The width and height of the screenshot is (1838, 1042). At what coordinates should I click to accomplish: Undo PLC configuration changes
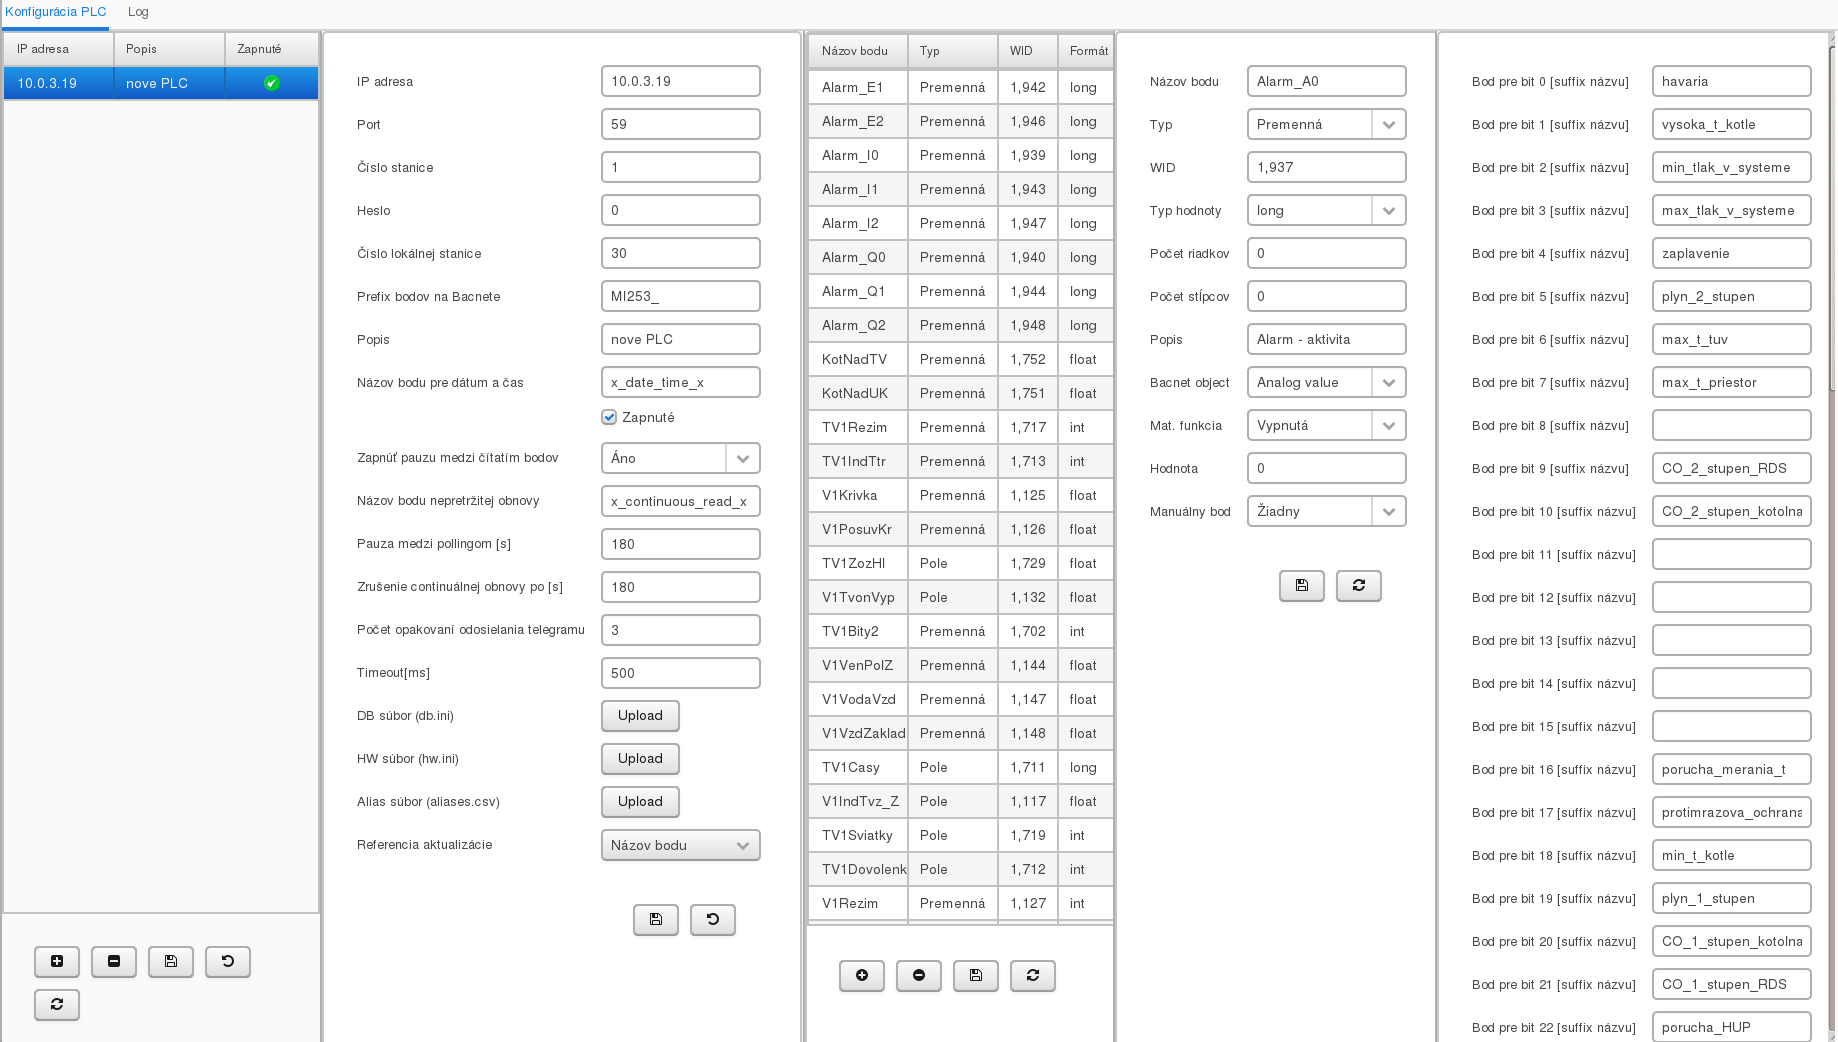click(x=713, y=920)
